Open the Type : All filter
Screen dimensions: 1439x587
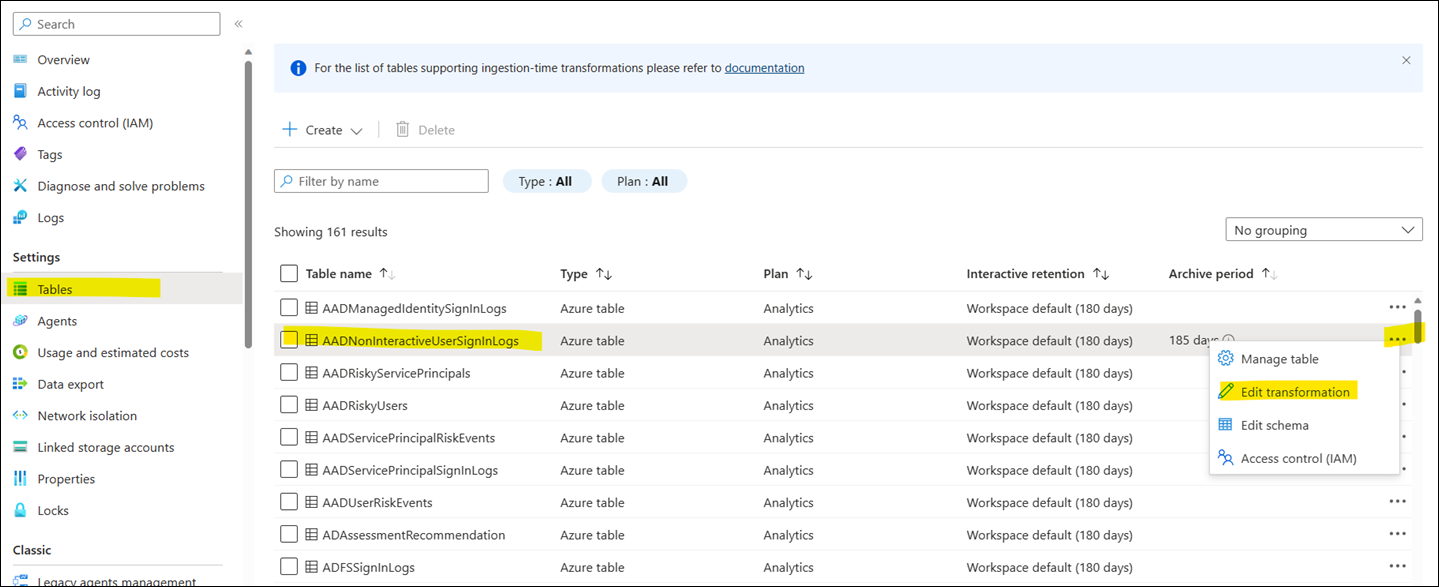(546, 181)
